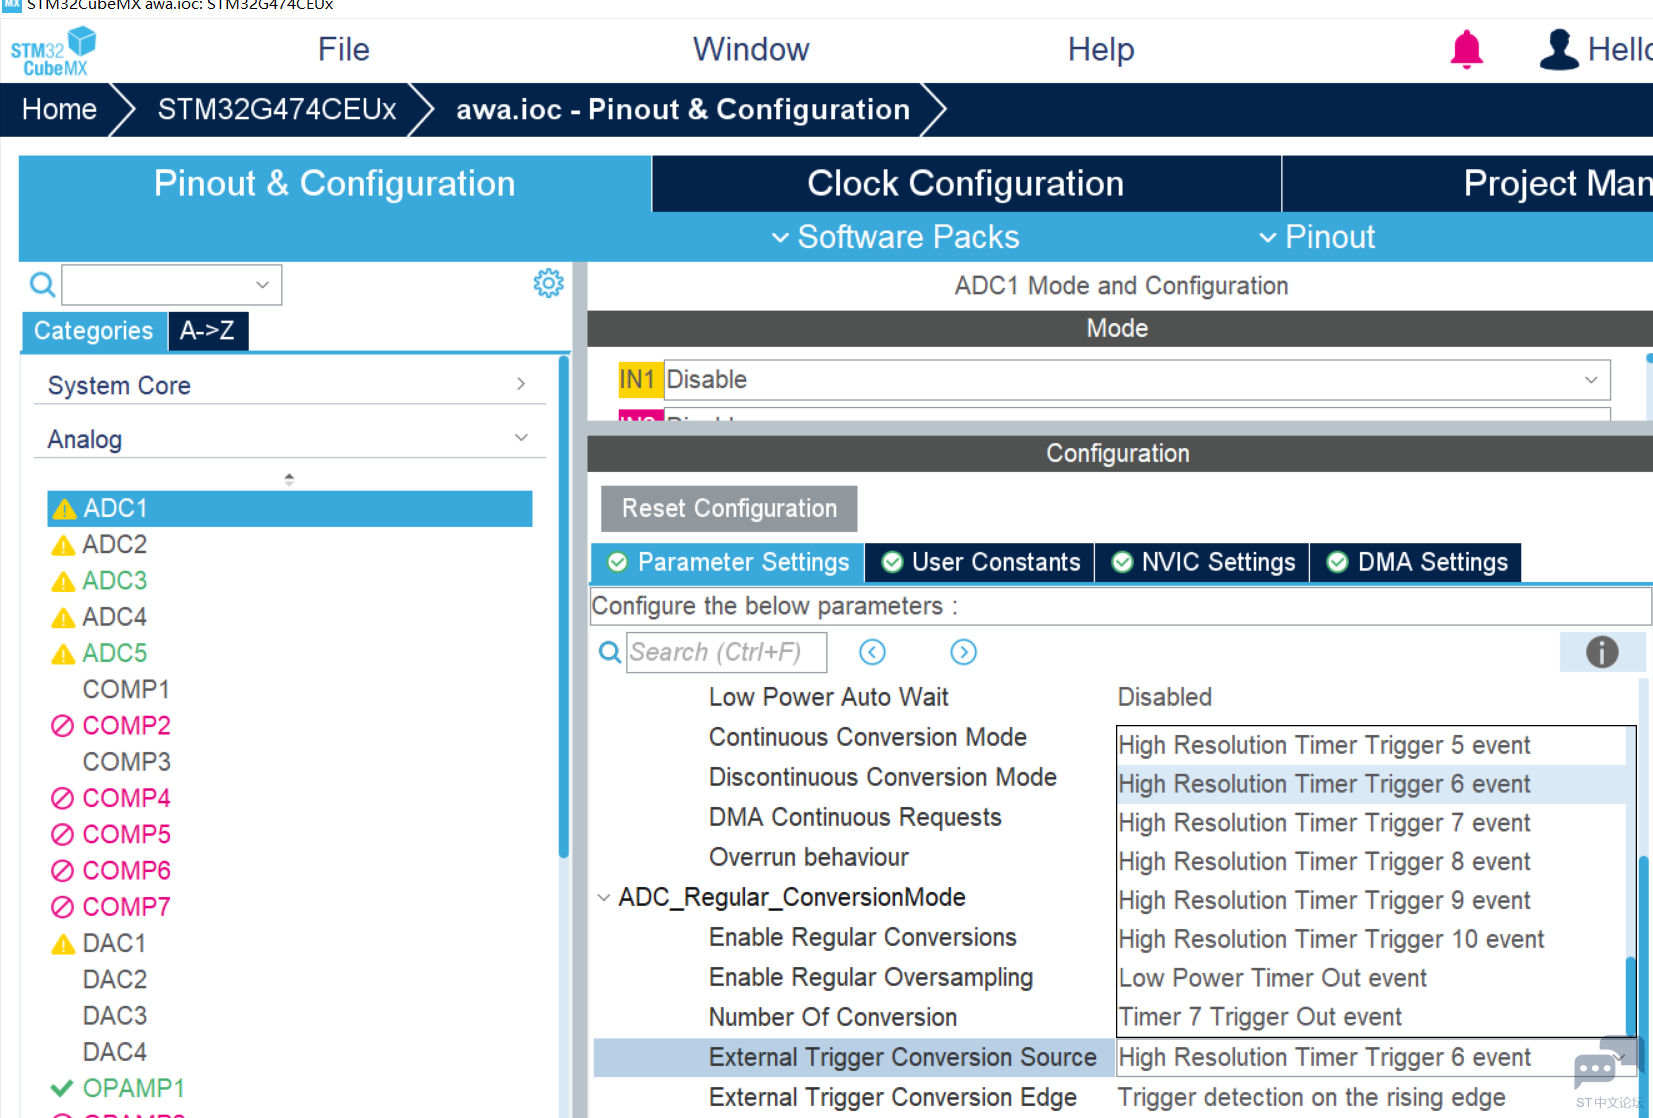Click the parameter Search (Ctrl+F) field
The image size is (1653, 1118).
tap(727, 652)
